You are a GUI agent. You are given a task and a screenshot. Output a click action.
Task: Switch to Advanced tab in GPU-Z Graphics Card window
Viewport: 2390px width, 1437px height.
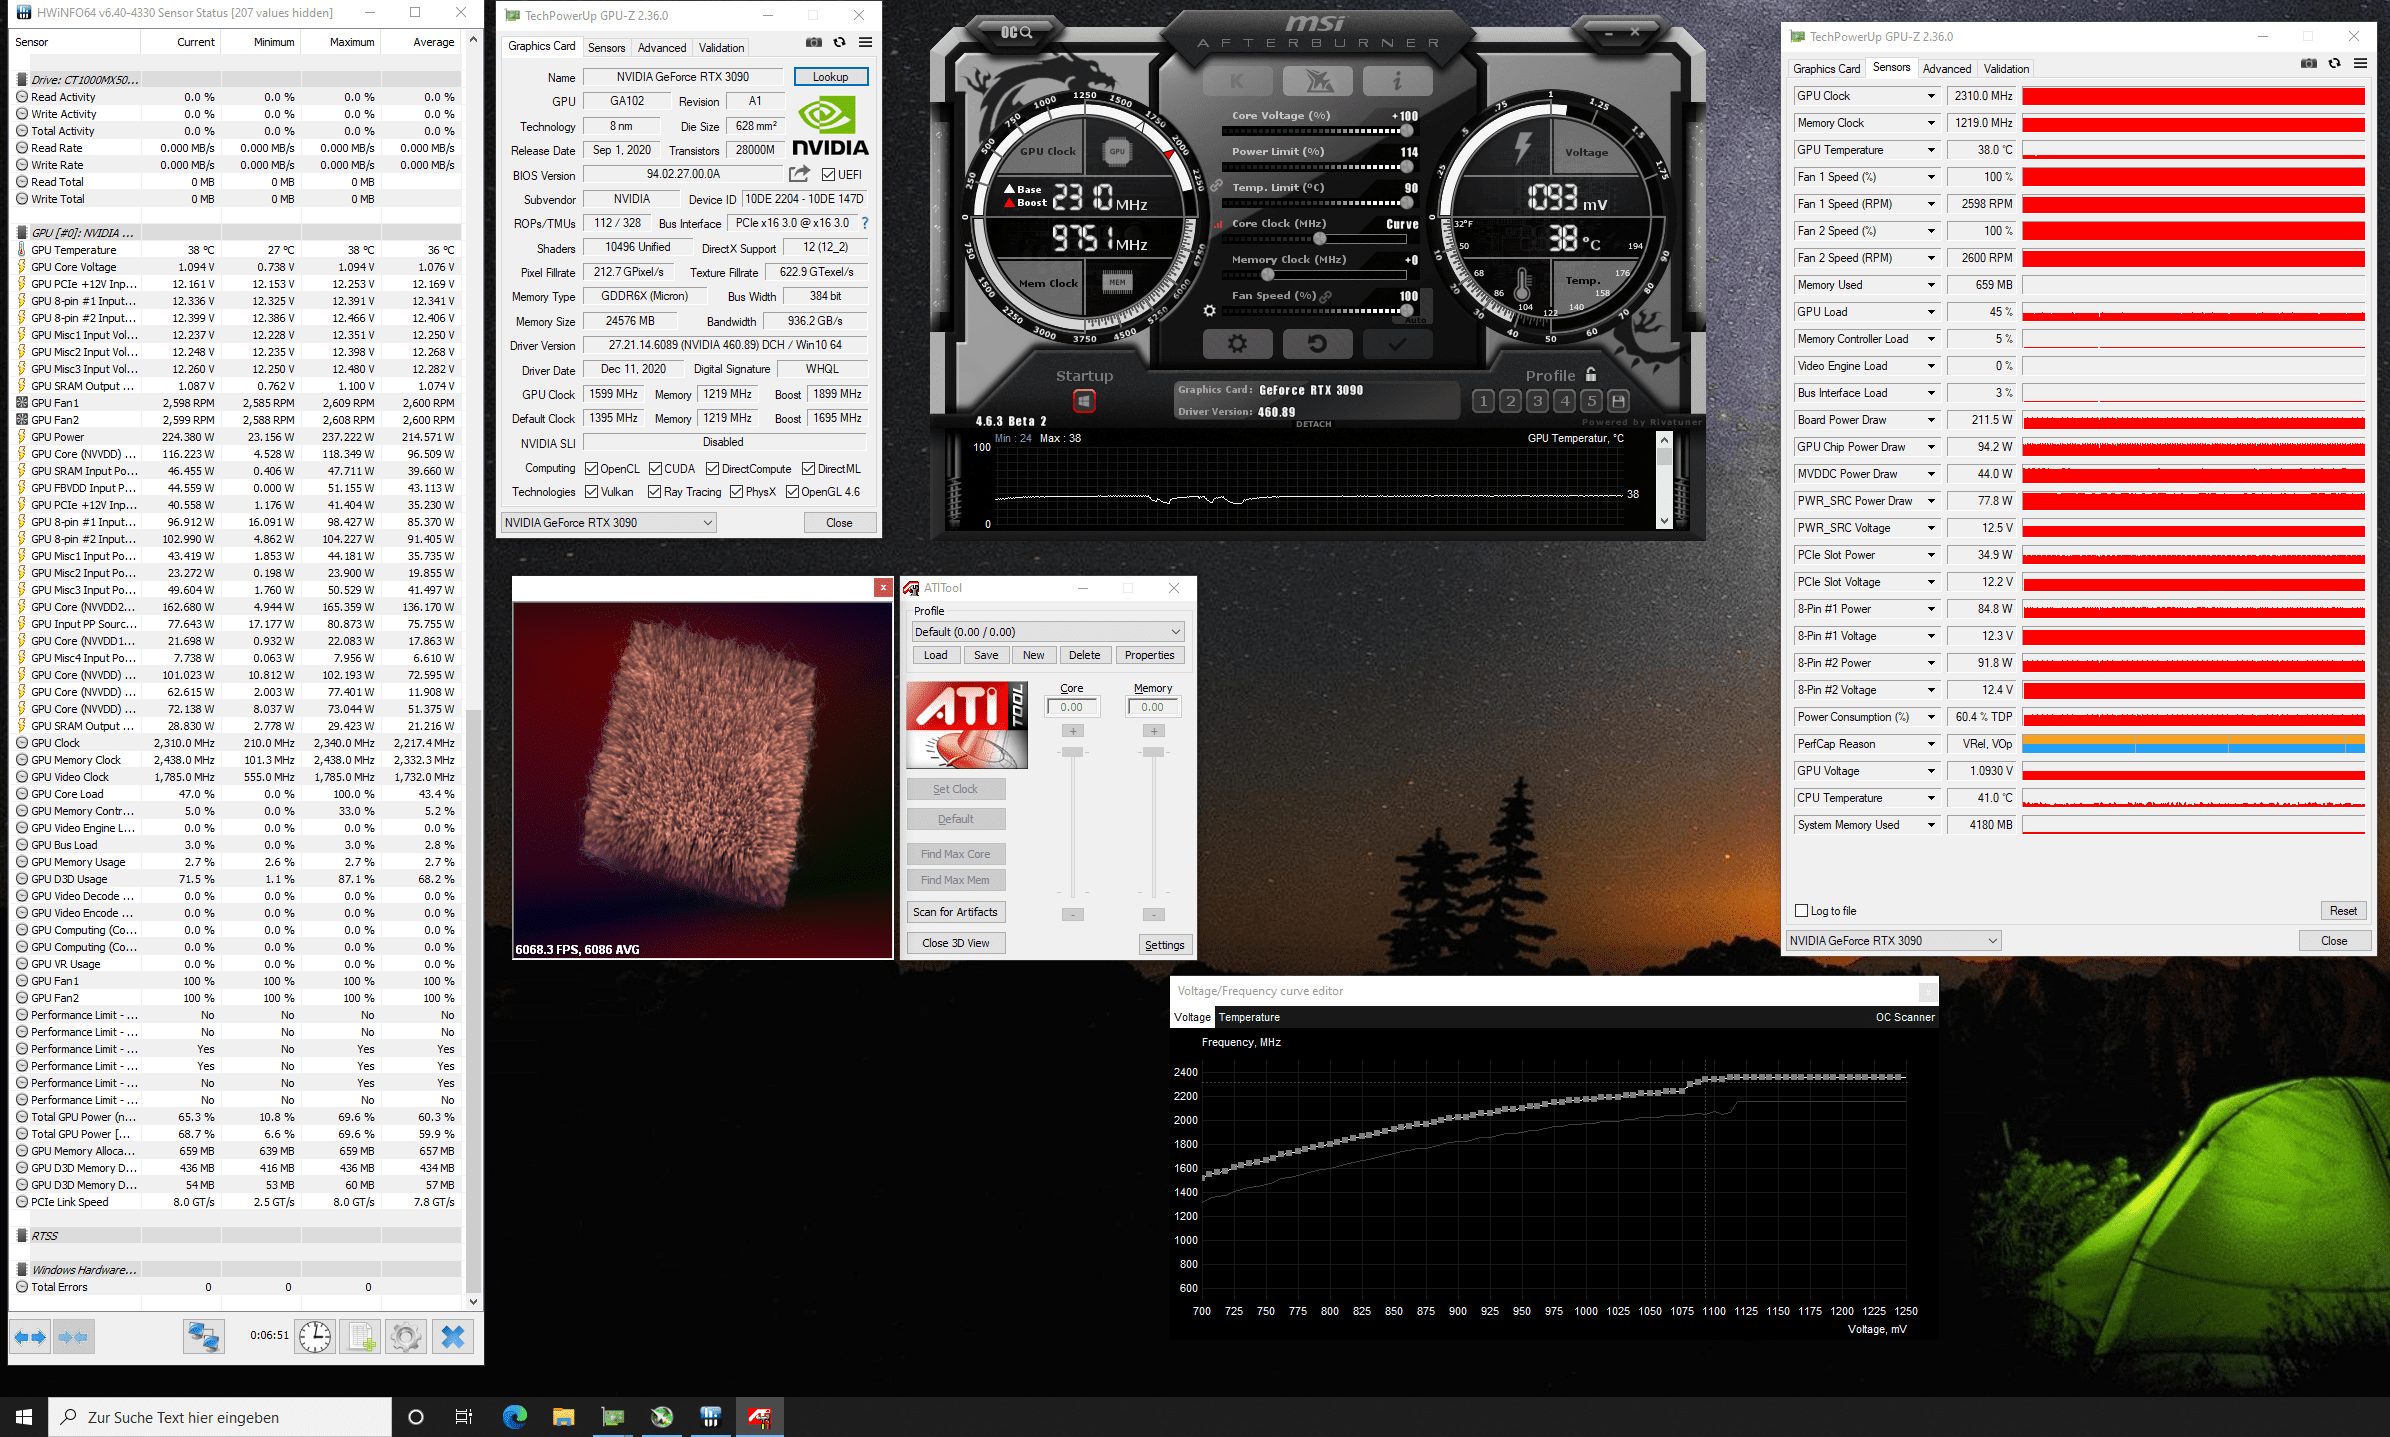(x=661, y=48)
